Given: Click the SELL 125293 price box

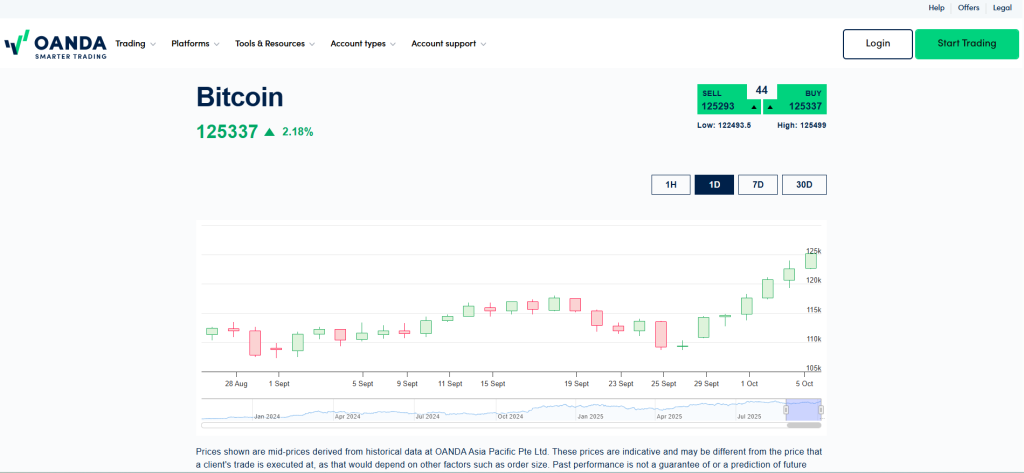Looking at the screenshot, I should pos(729,99).
